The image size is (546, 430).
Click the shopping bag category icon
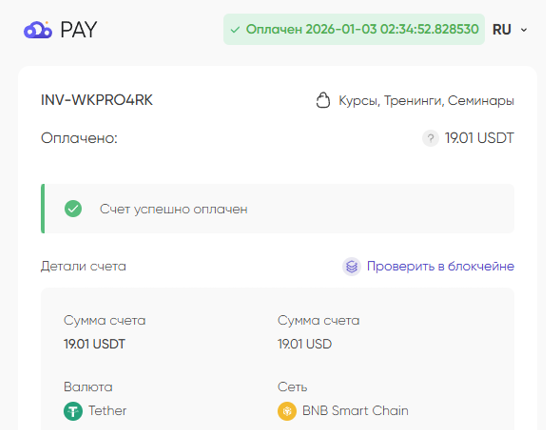323,101
